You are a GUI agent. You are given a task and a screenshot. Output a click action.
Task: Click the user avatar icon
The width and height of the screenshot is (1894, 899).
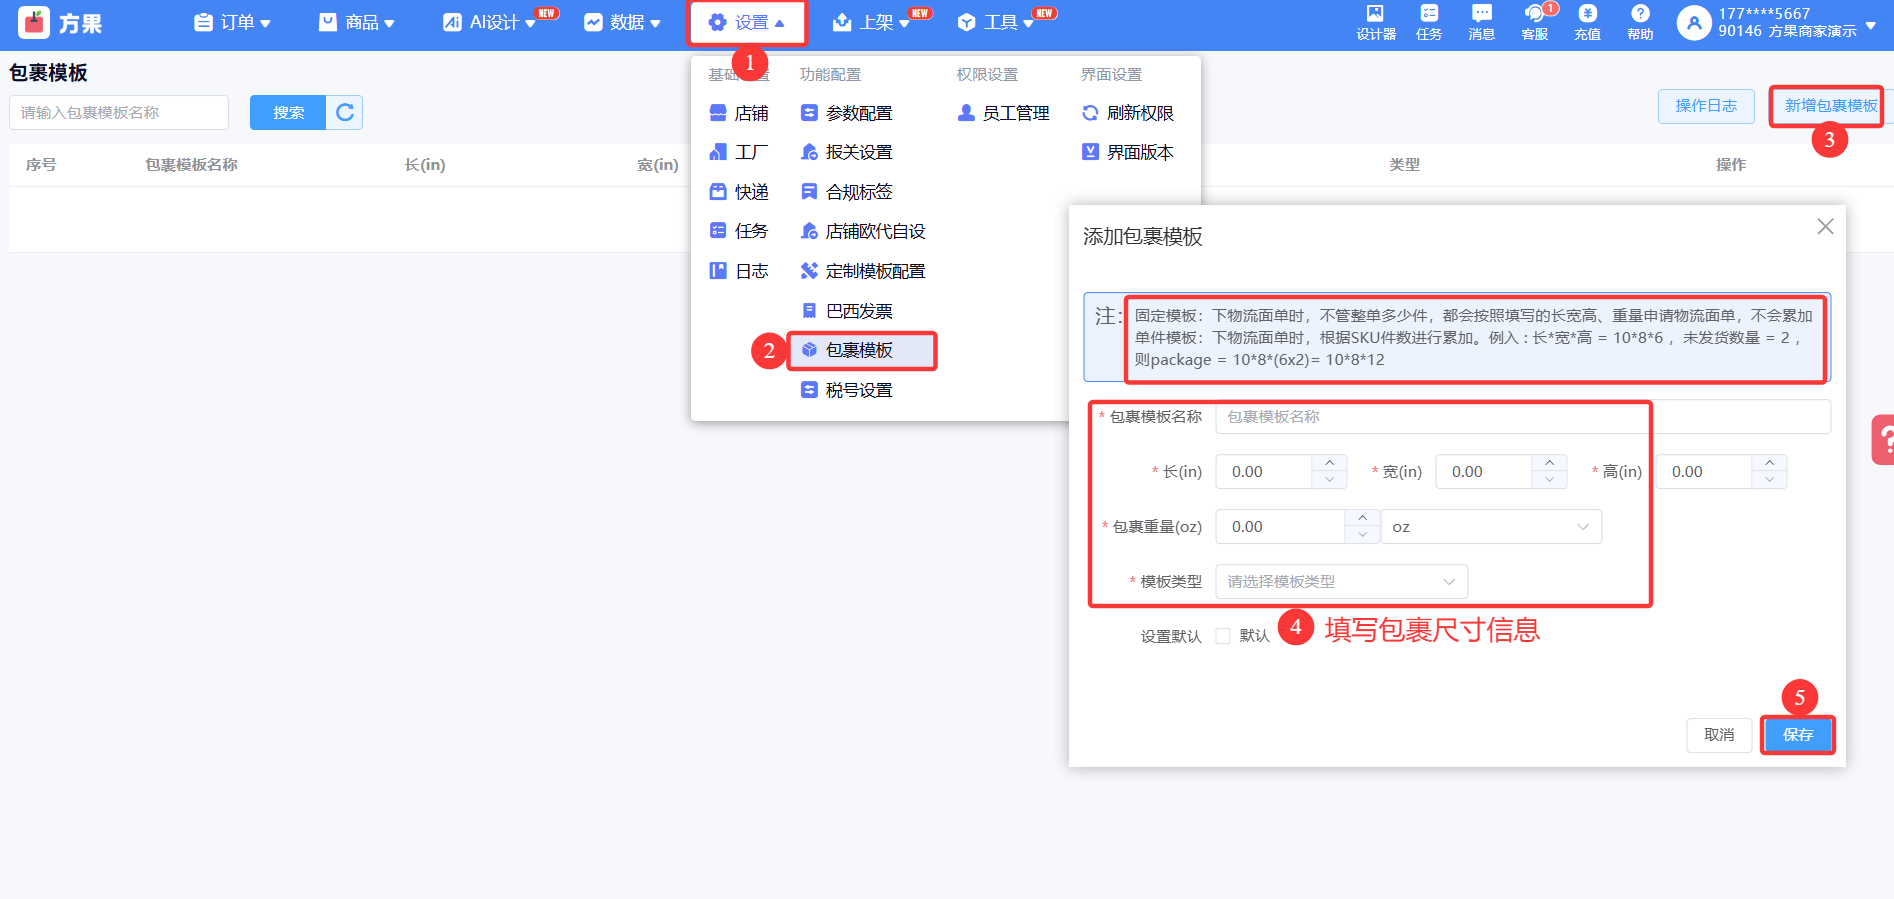click(1694, 23)
